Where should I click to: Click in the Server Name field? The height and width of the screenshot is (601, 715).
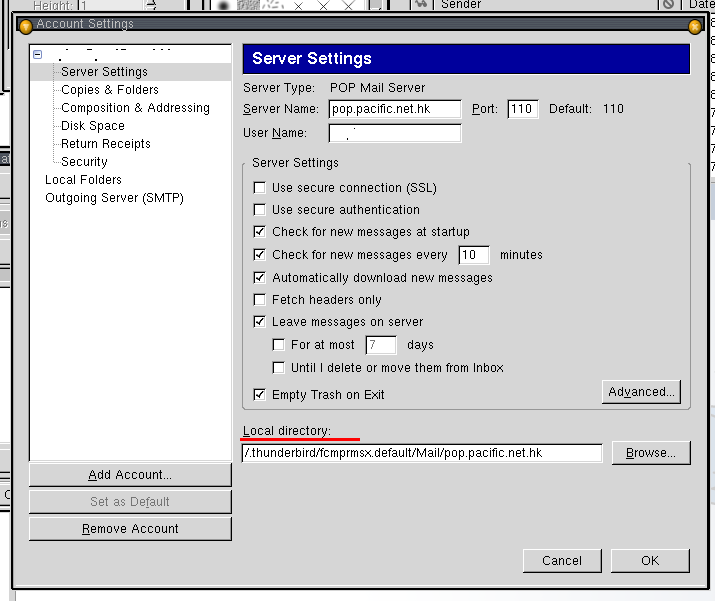[395, 109]
